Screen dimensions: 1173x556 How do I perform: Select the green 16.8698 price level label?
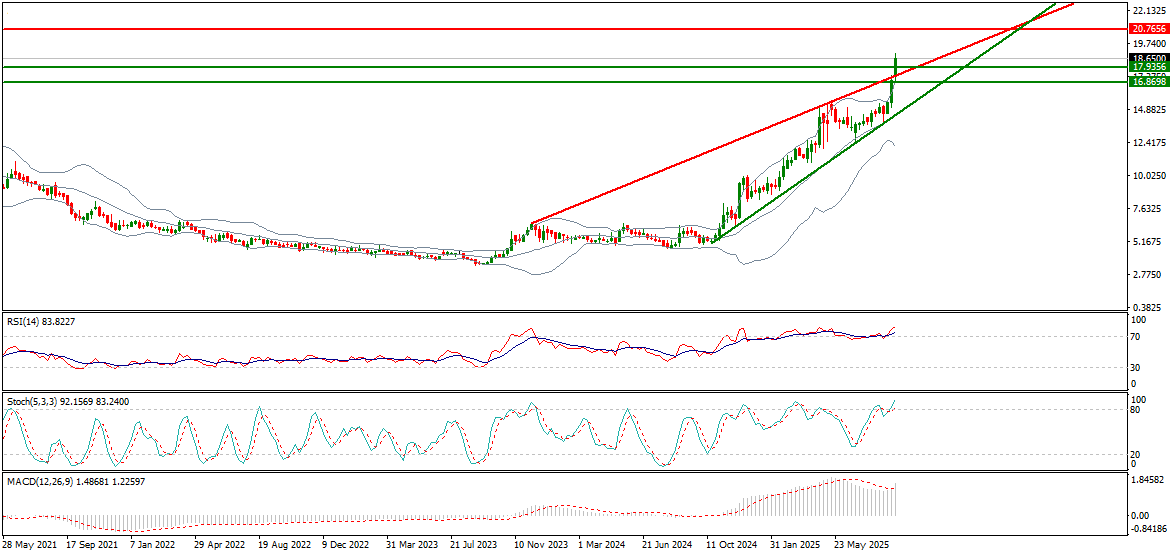[x=1149, y=82]
